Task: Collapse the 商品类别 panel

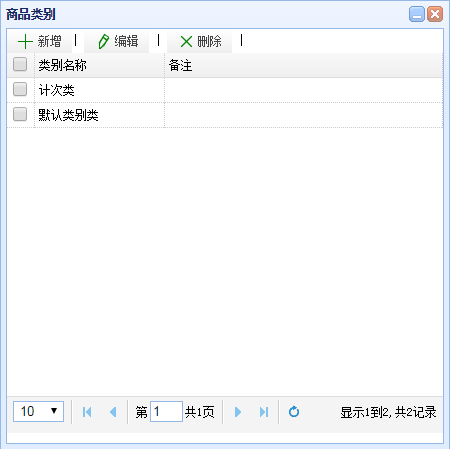Action: point(417,14)
